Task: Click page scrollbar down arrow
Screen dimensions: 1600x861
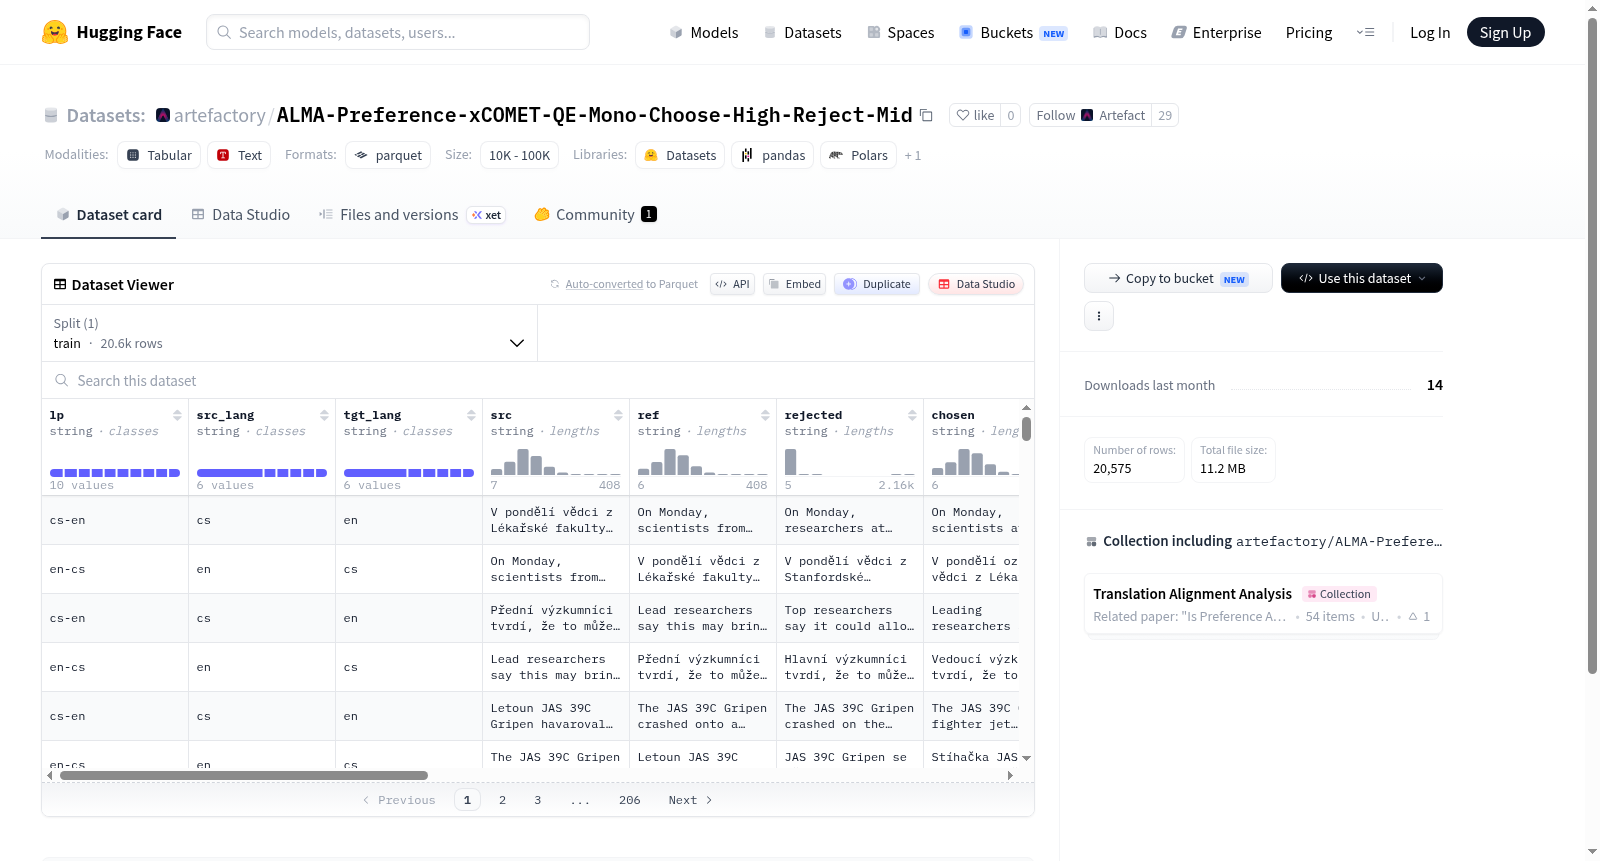Action: click(1593, 852)
